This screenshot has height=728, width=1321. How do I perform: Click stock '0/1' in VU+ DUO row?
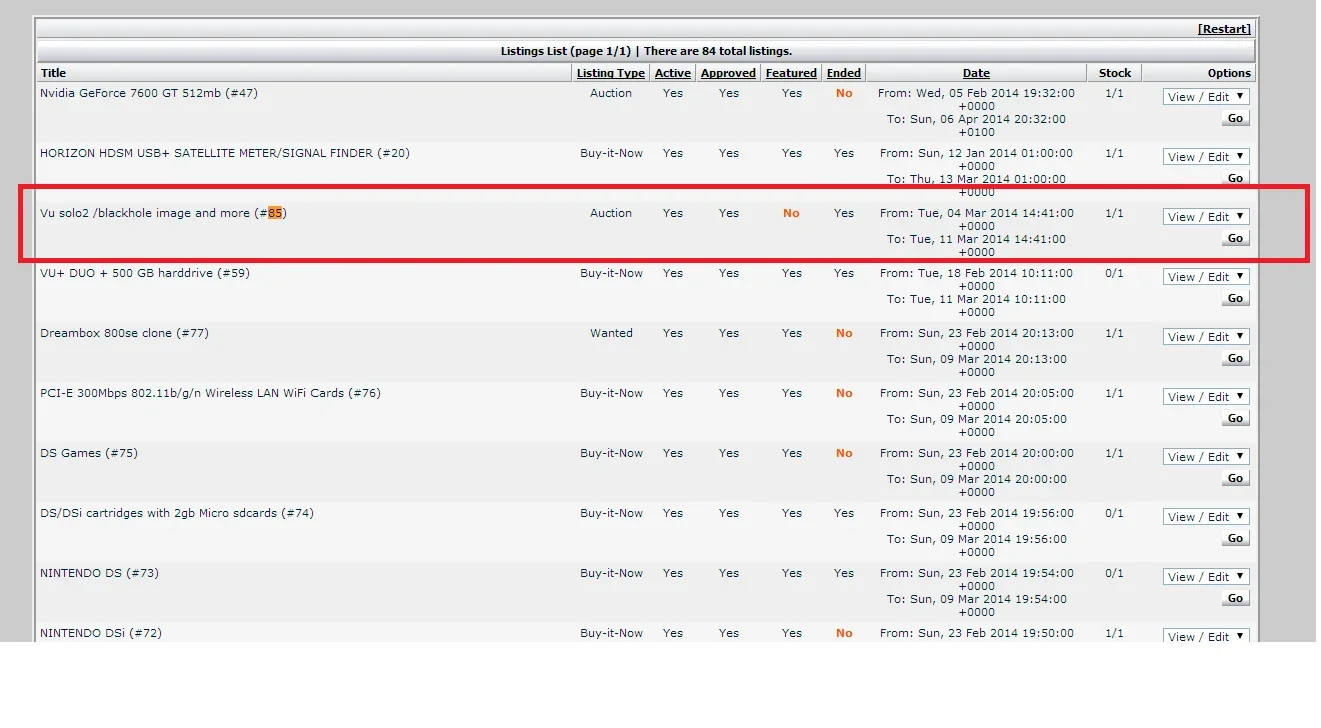[x=1114, y=273]
